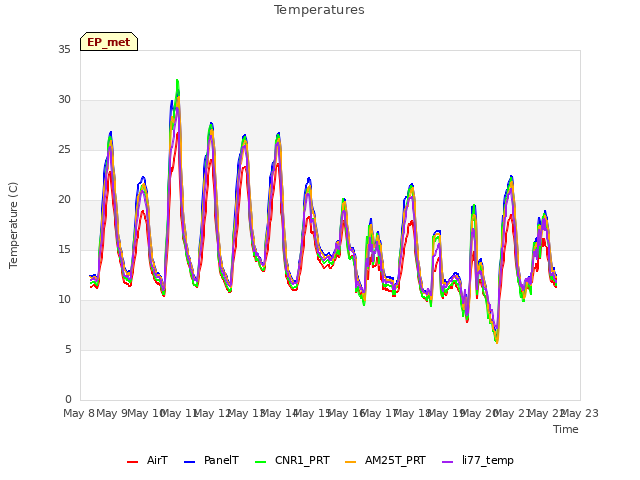Click the 15 y-axis tick label

pyautogui.click(x=64, y=249)
